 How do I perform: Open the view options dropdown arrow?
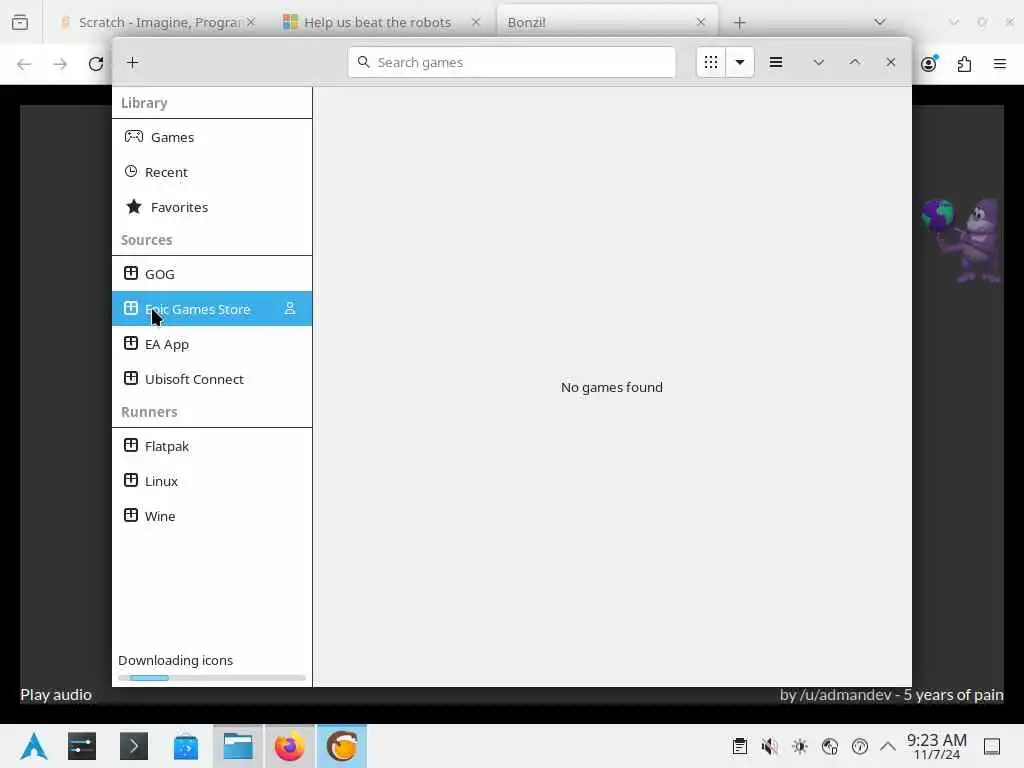click(x=740, y=62)
